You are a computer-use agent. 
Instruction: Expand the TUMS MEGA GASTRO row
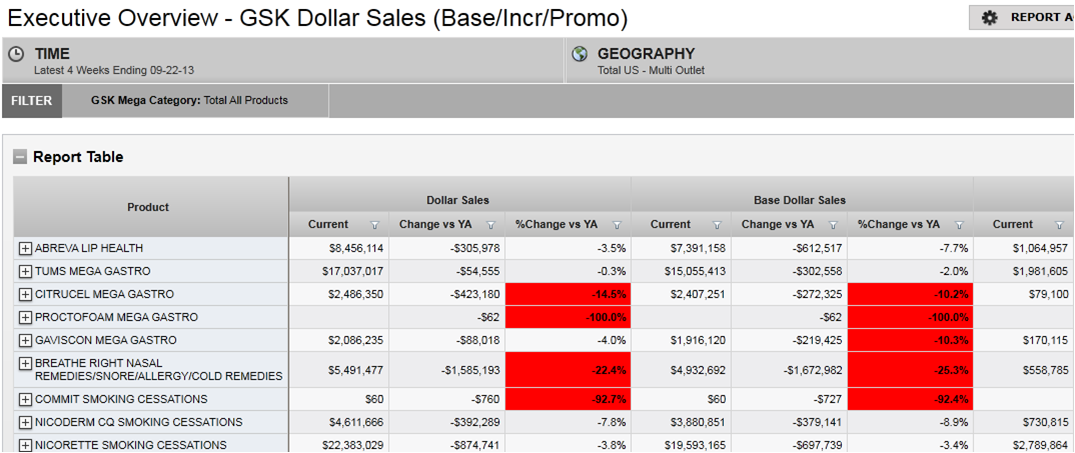[25, 271]
